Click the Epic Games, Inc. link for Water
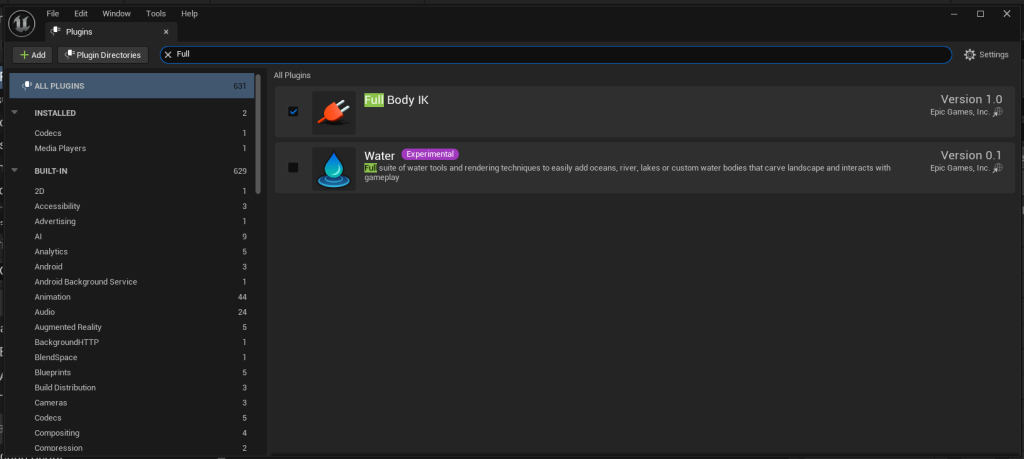The height and width of the screenshot is (459, 1024). 960,168
